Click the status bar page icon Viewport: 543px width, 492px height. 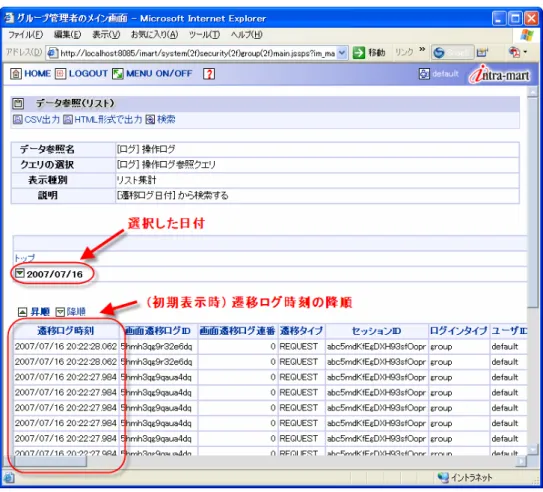coord(9,478)
